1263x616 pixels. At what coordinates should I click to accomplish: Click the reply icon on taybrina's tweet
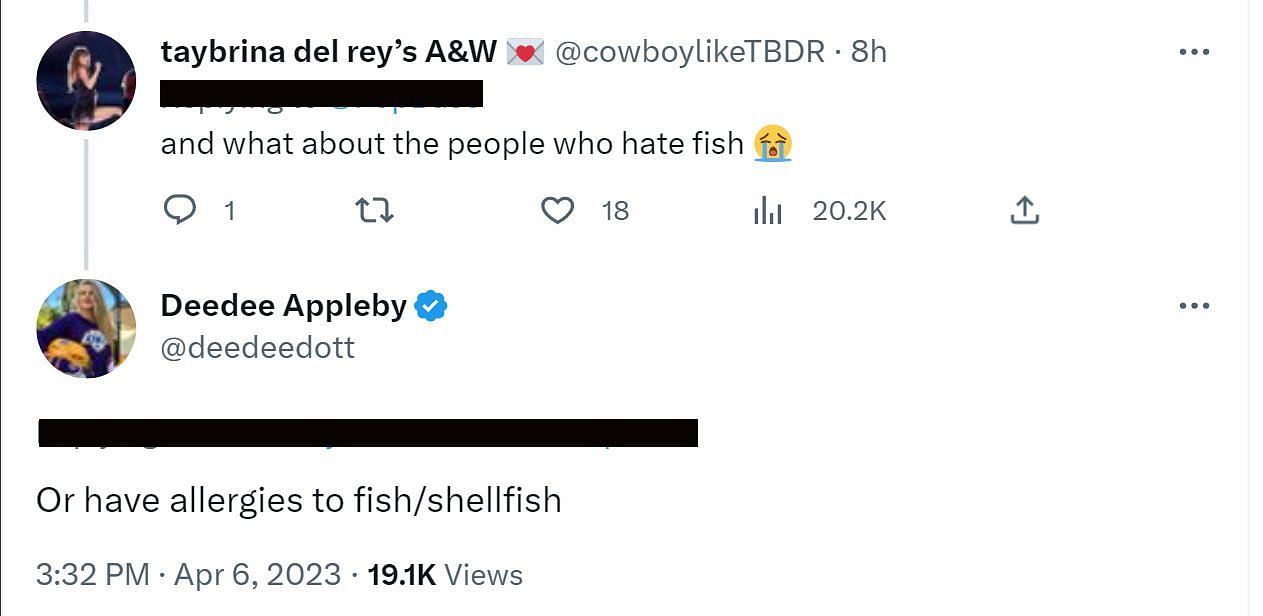tap(179, 210)
